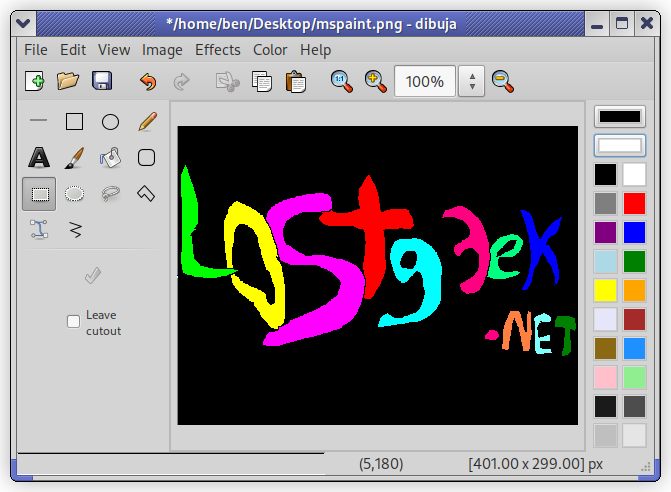Select the Rounded rectangle tool
The image size is (671, 492).
146,157
